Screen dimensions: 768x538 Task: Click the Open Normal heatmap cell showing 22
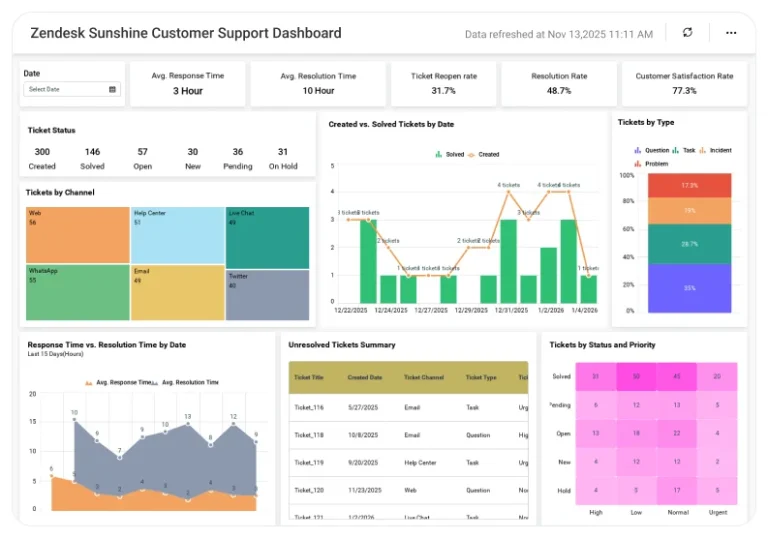pos(676,433)
